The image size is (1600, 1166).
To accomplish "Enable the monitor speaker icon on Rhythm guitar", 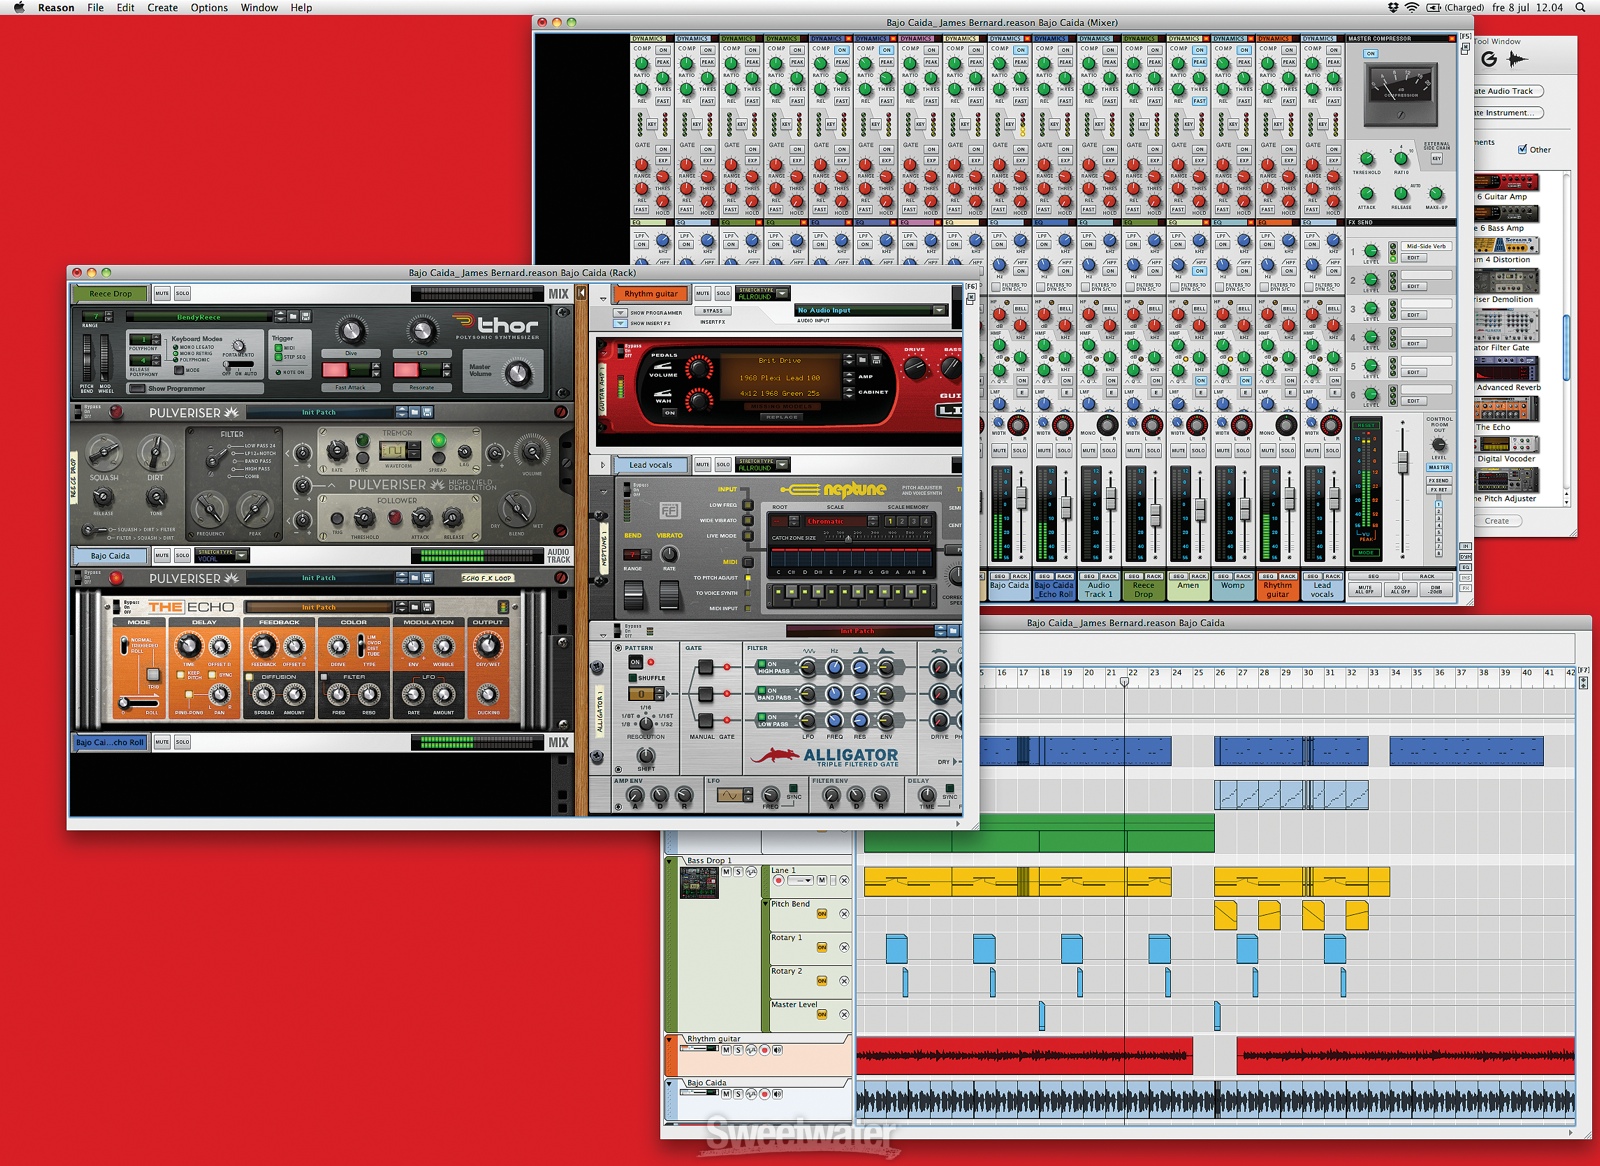I will pyautogui.click(x=777, y=1050).
